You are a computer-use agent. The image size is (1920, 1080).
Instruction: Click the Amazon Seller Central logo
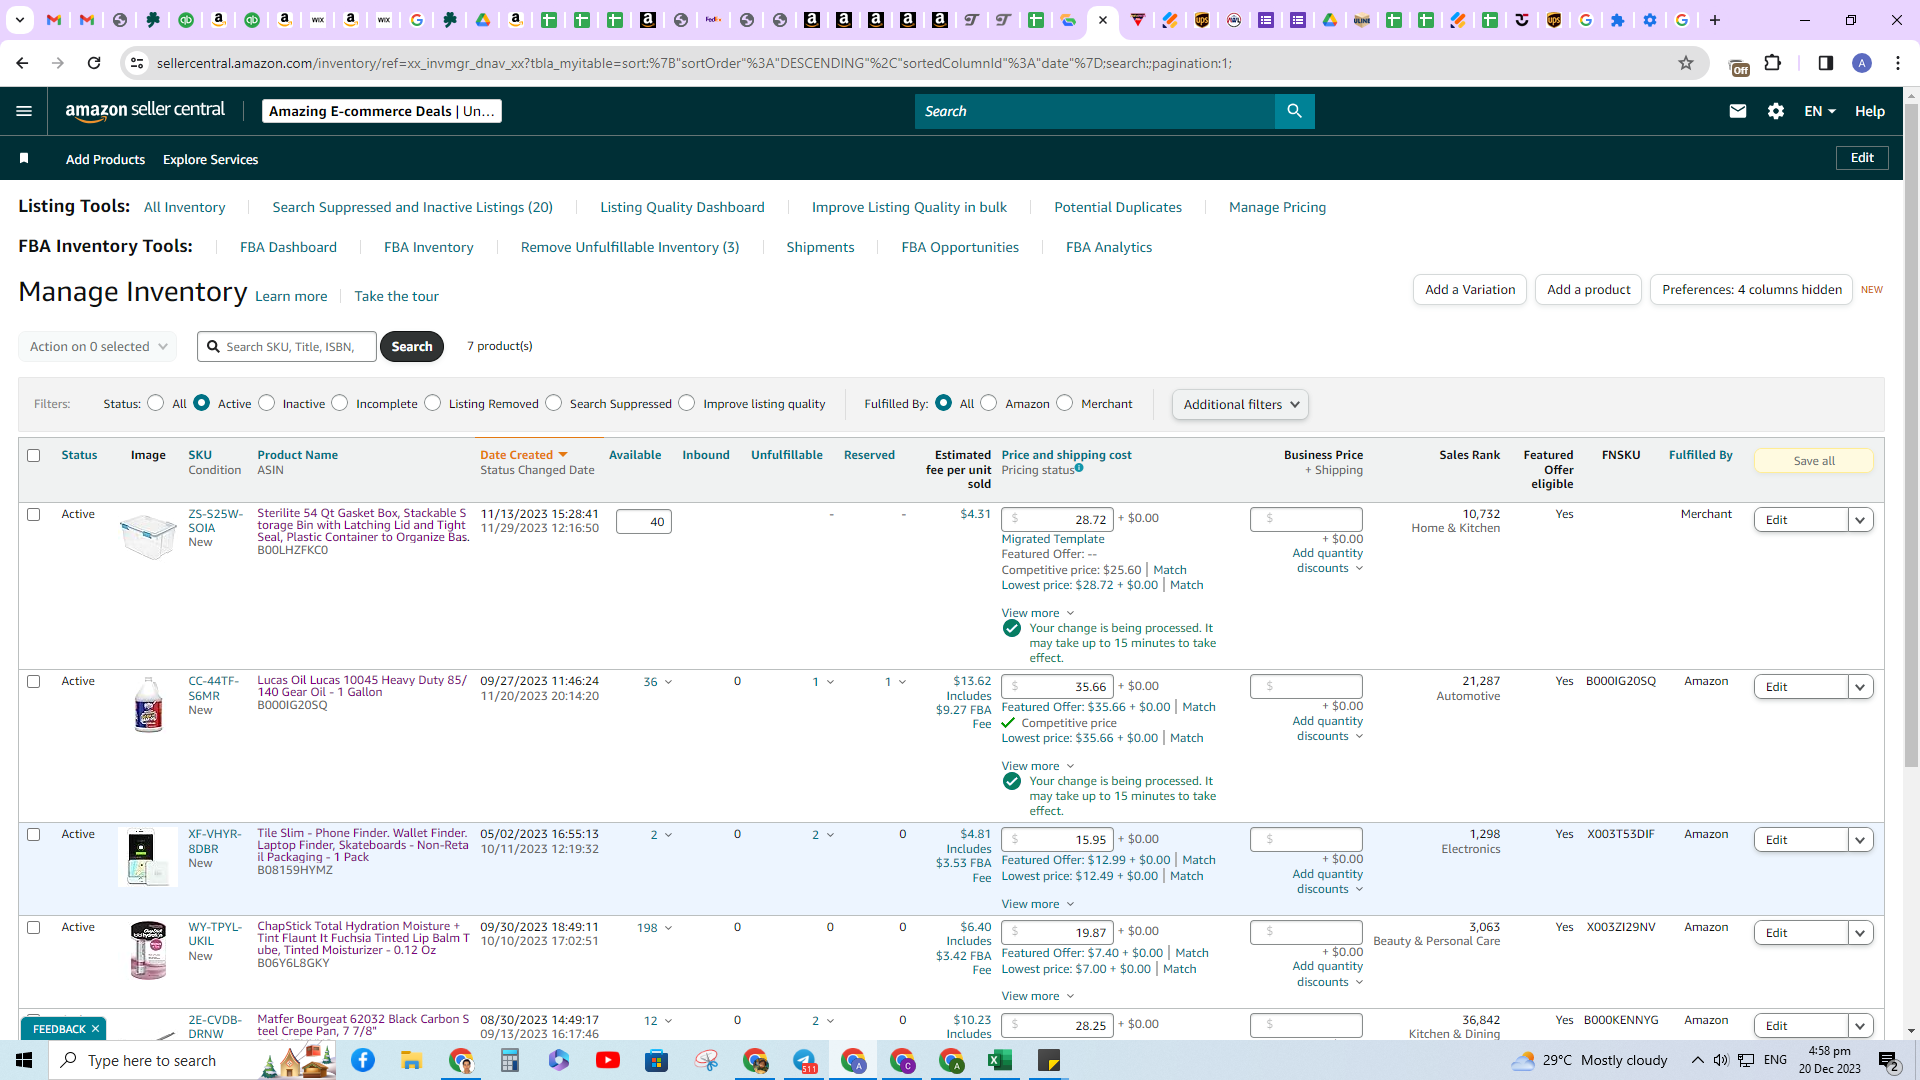click(x=145, y=111)
